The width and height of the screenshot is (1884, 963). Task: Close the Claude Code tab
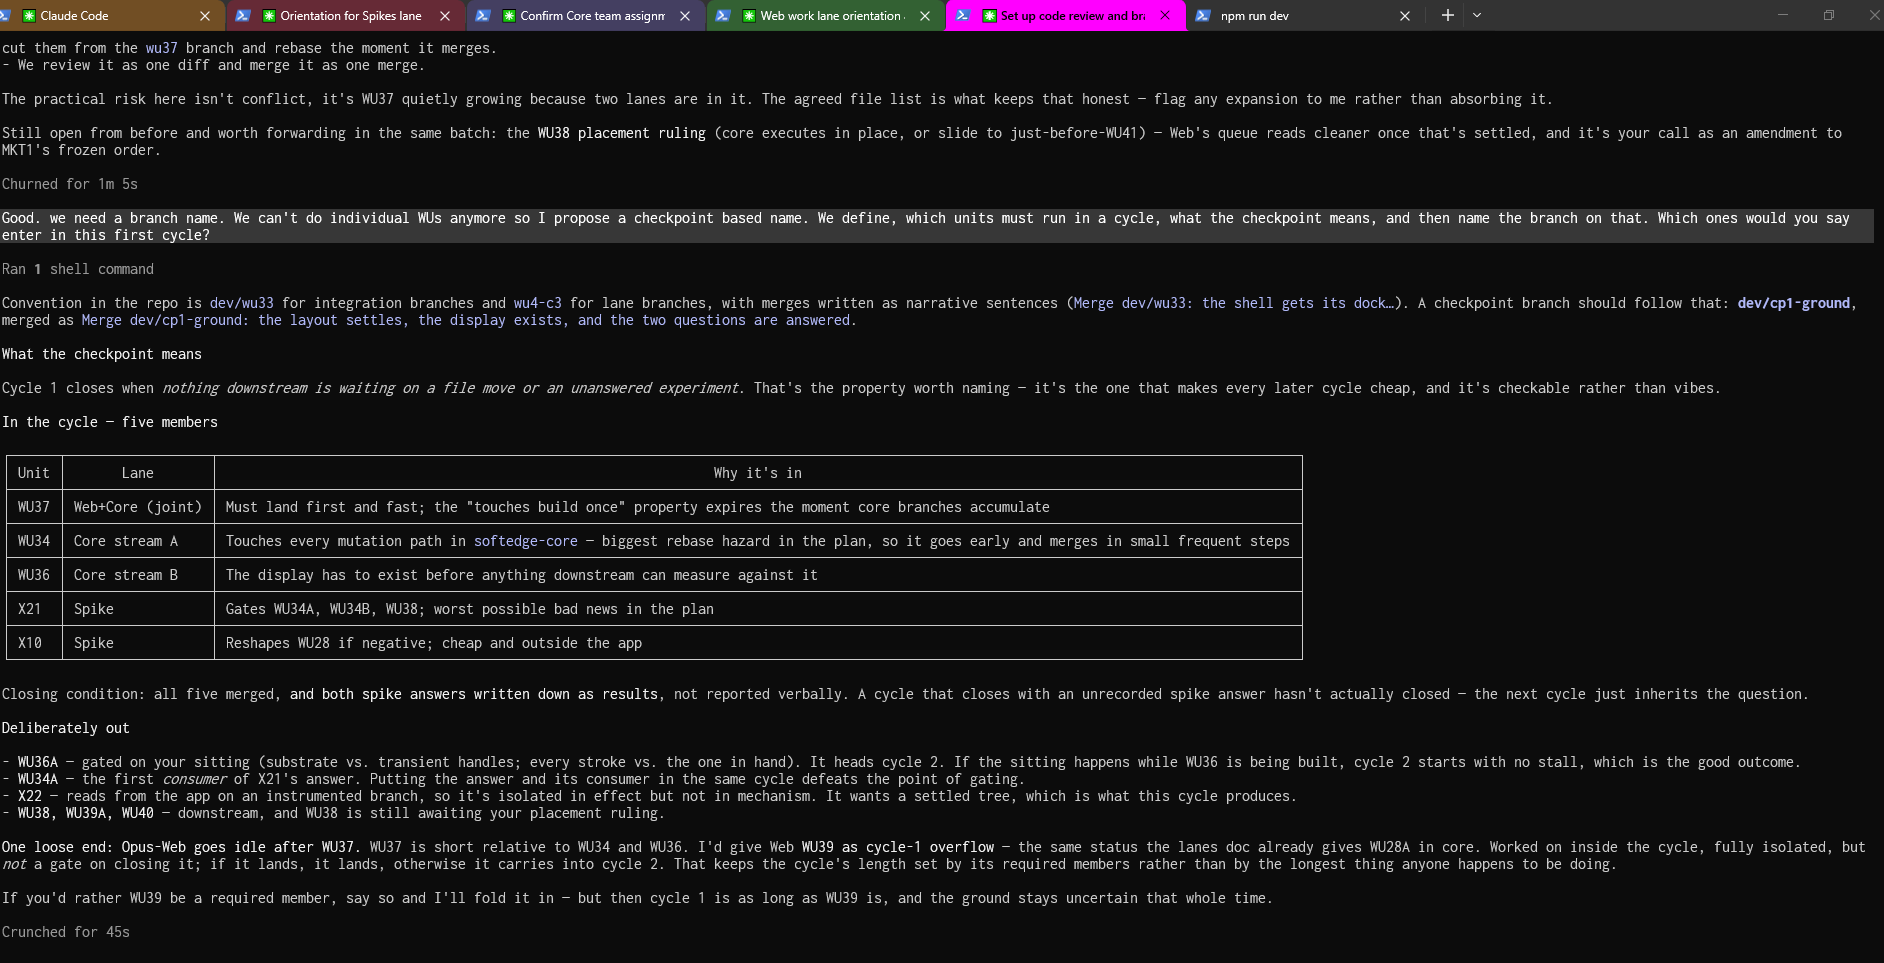tap(205, 16)
